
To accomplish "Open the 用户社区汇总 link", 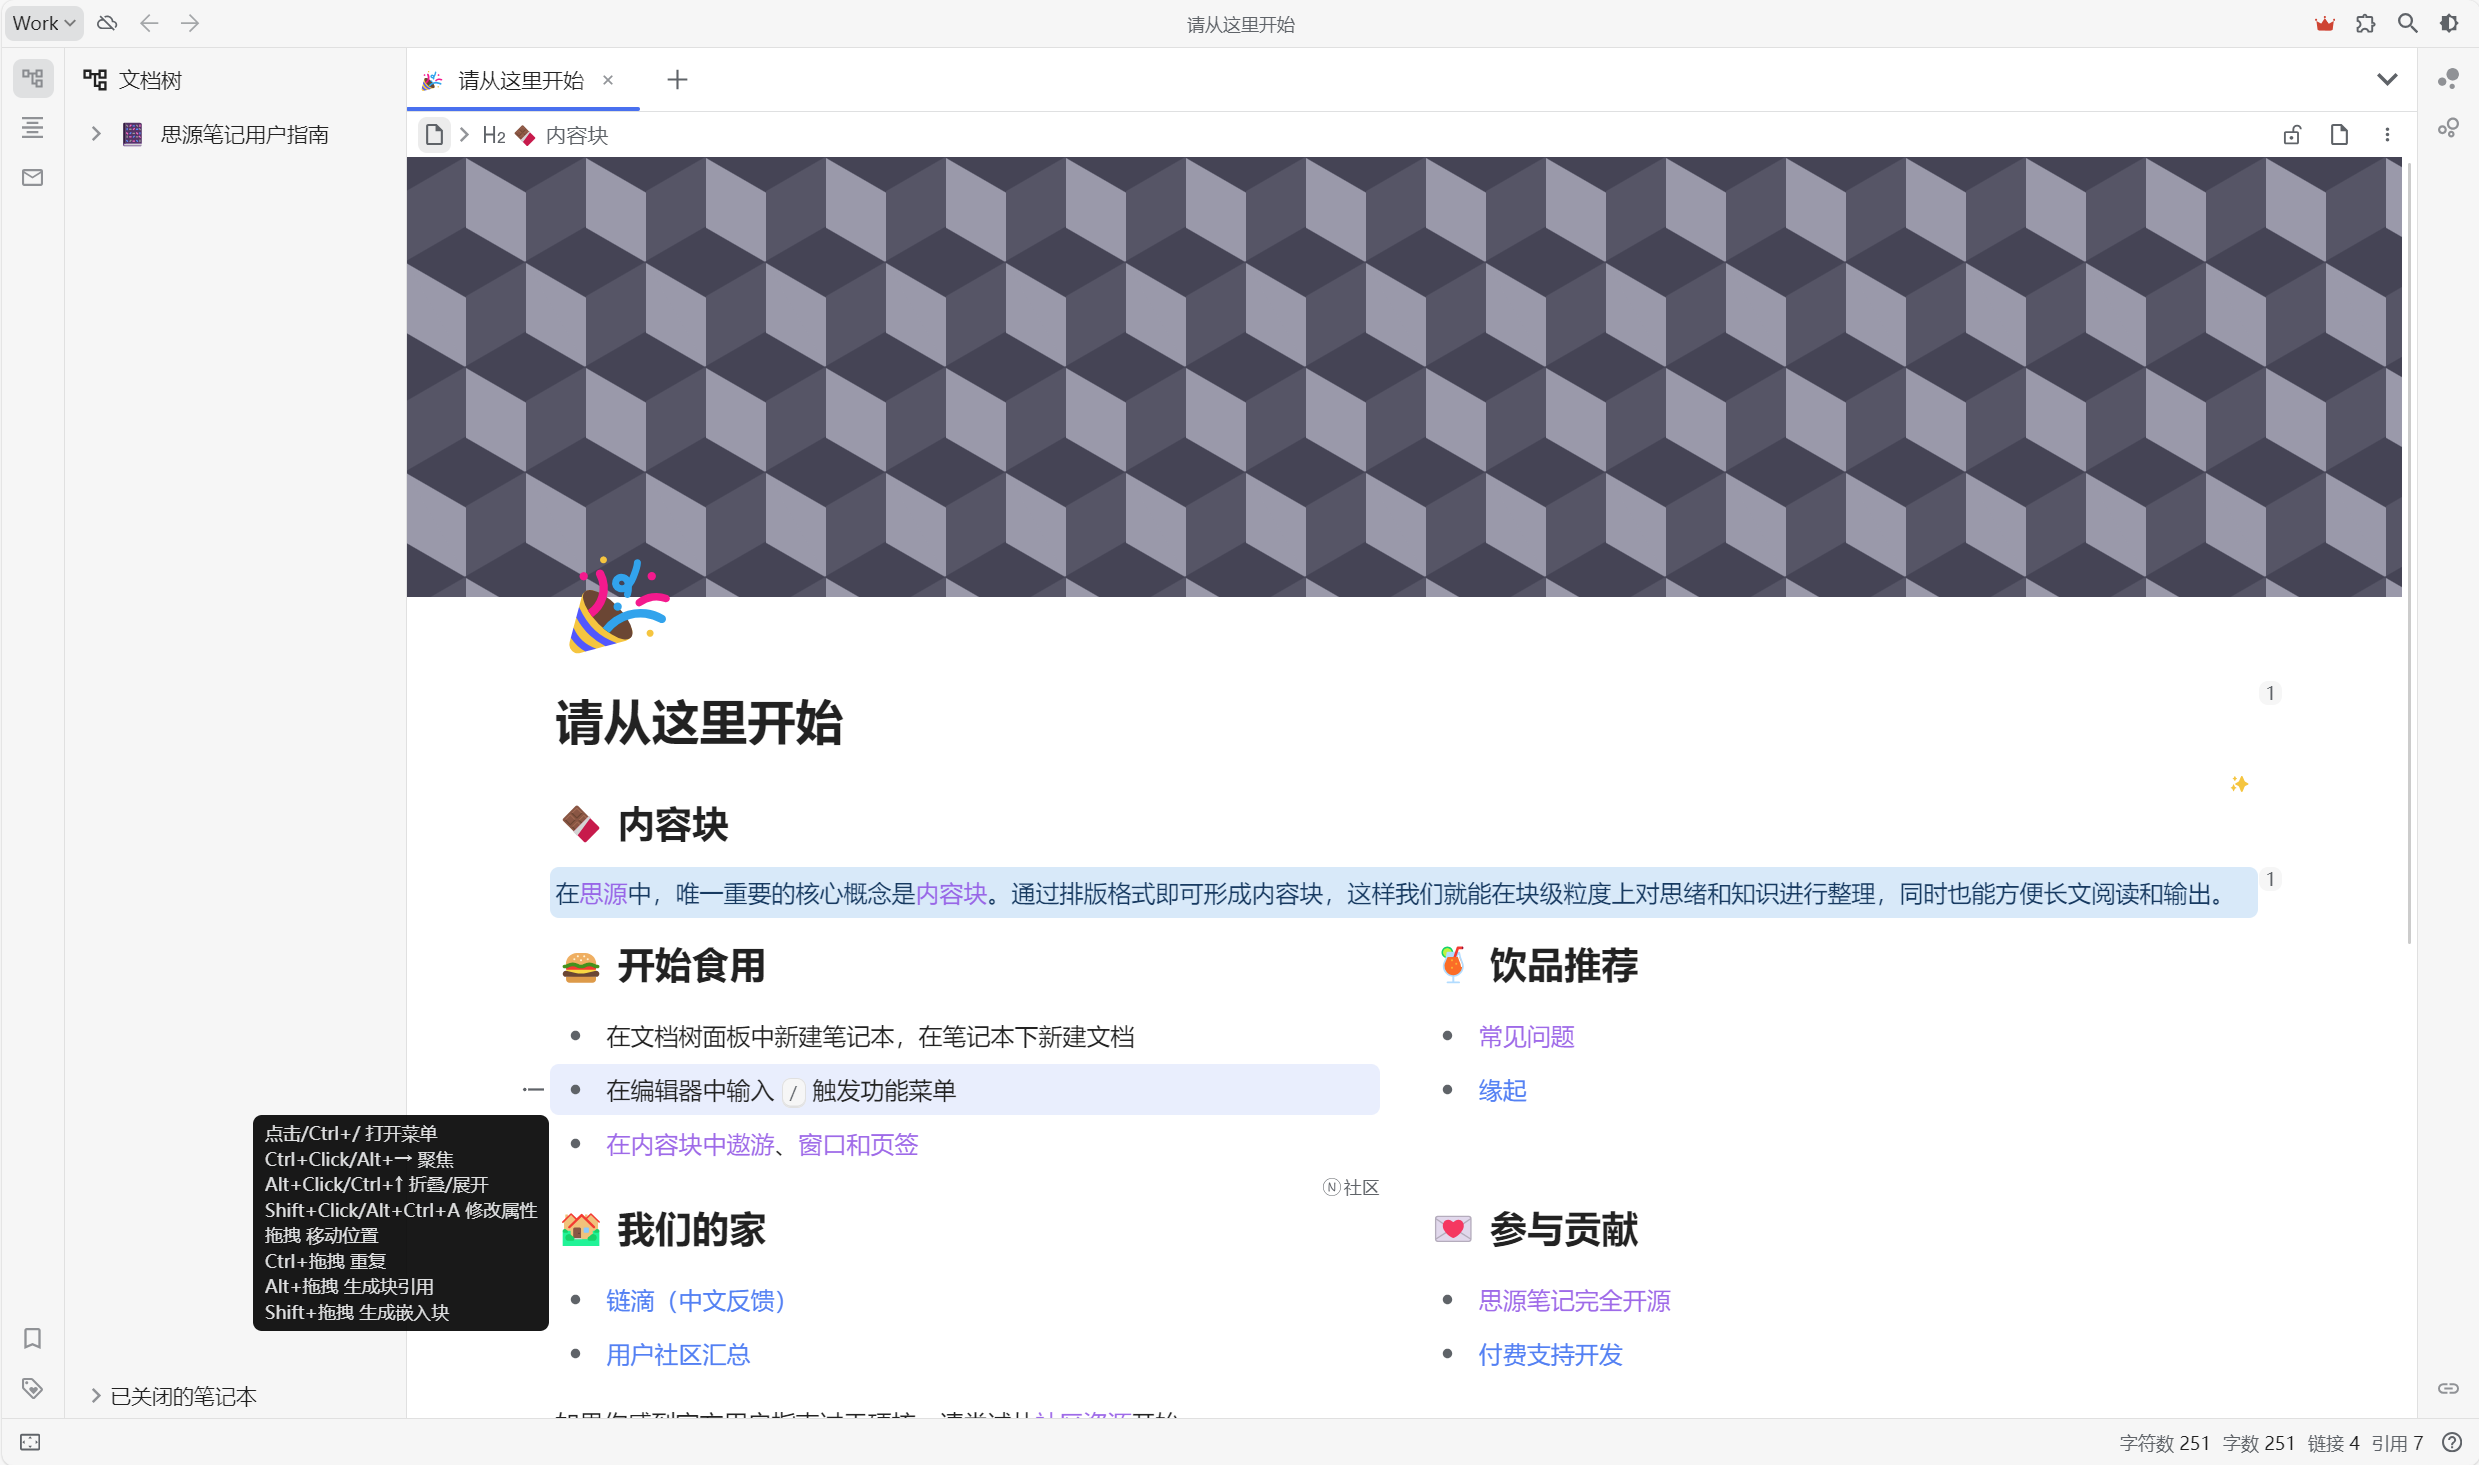I will pos(677,1355).
